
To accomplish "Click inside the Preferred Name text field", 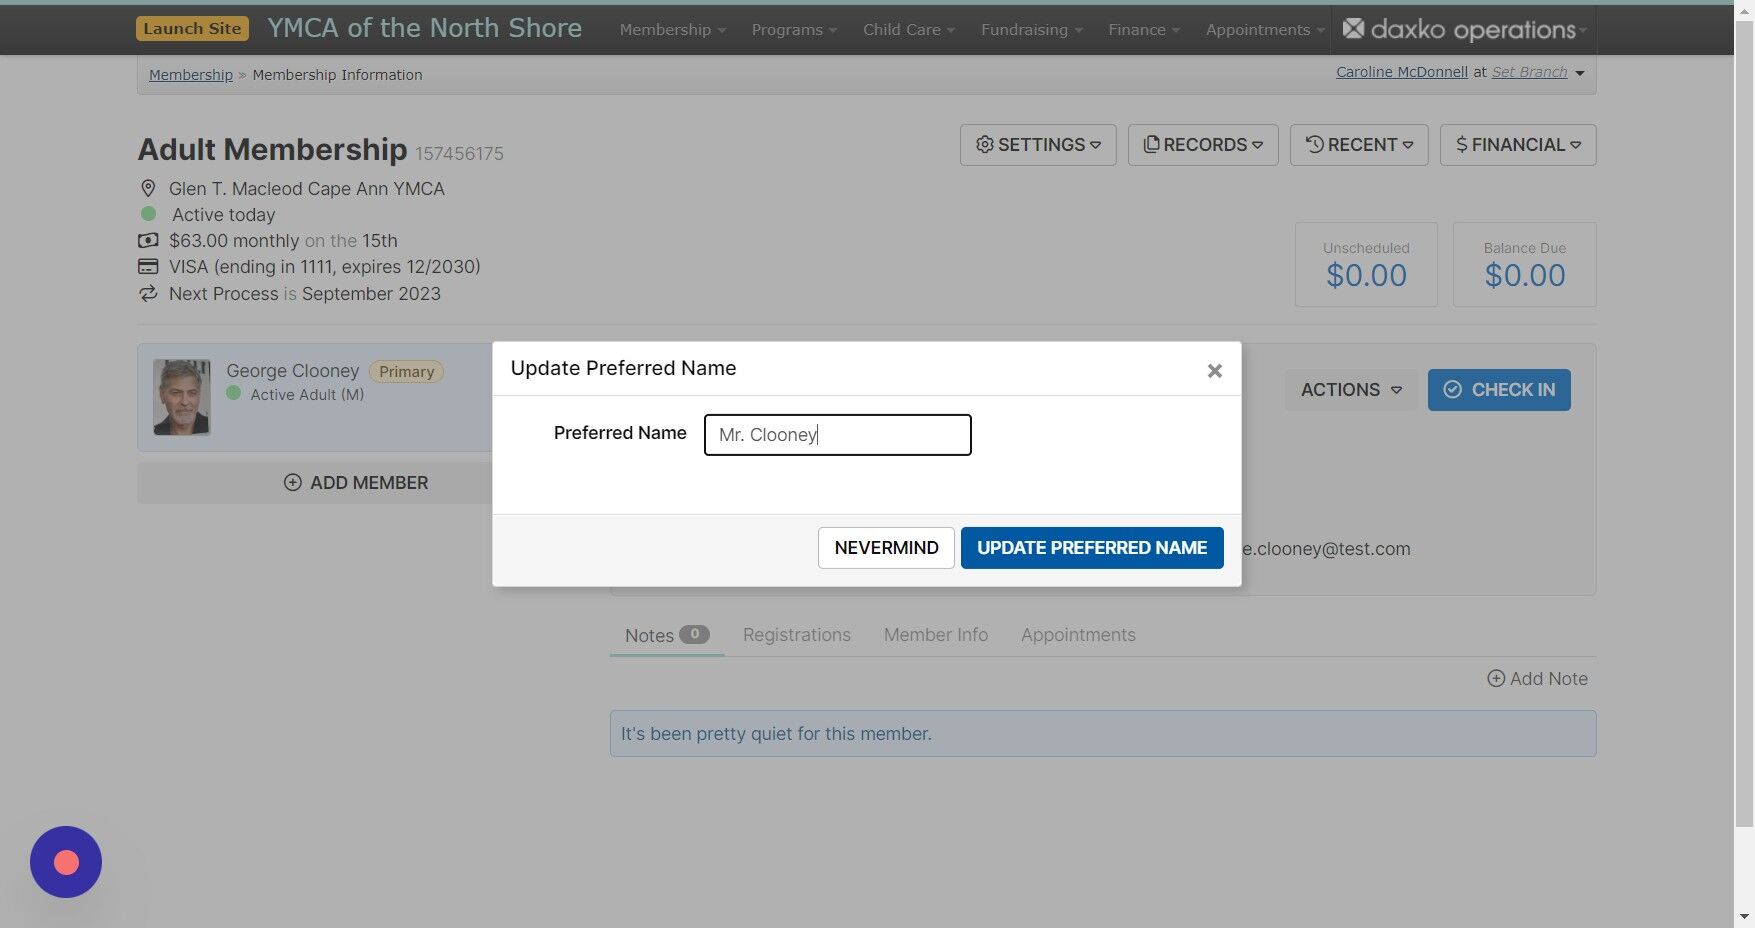I will click(837, 434).
